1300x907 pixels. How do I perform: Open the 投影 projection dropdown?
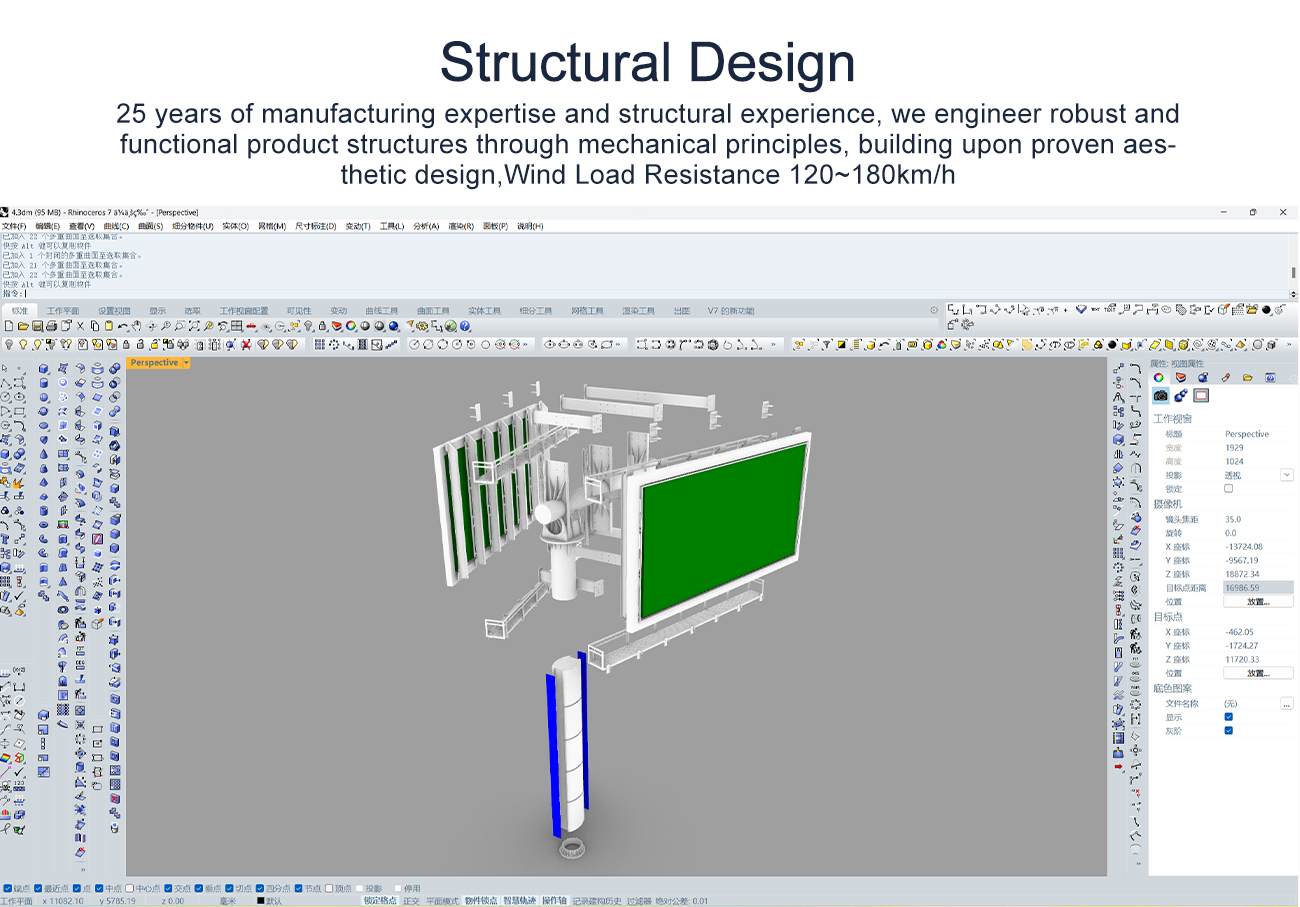(x=1286, y=475)
